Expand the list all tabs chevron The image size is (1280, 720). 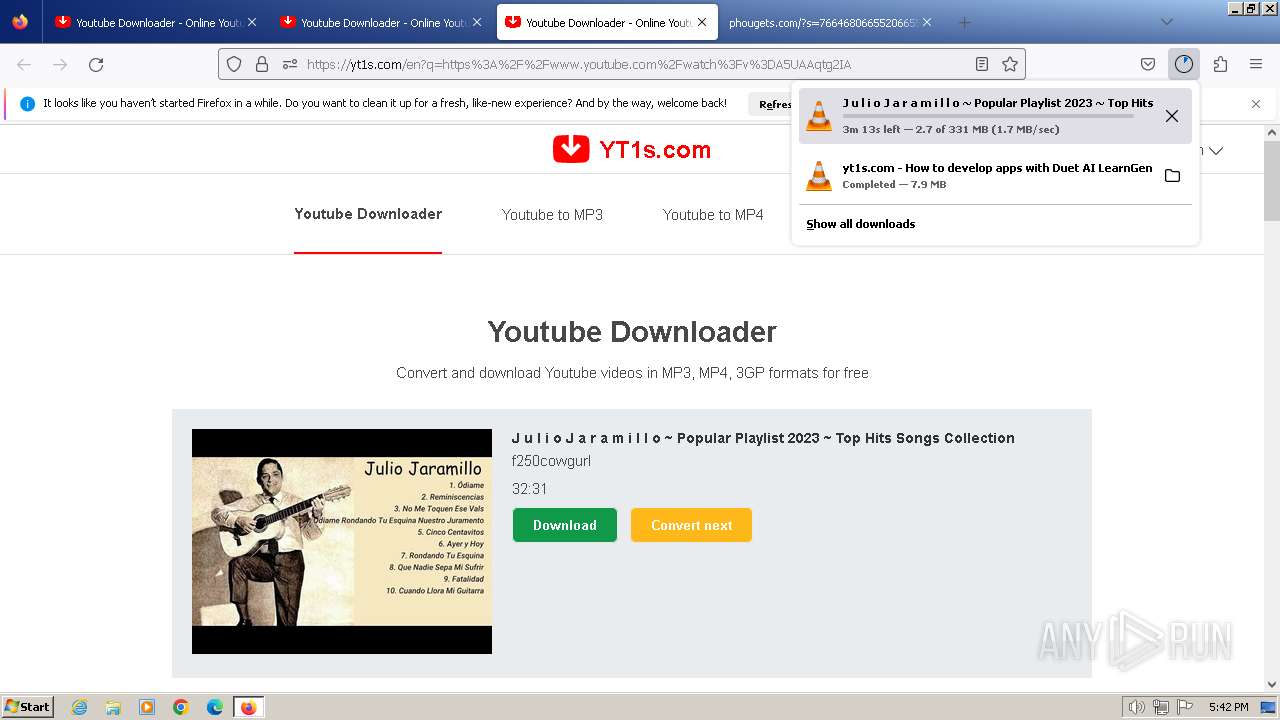point(1167,22)
